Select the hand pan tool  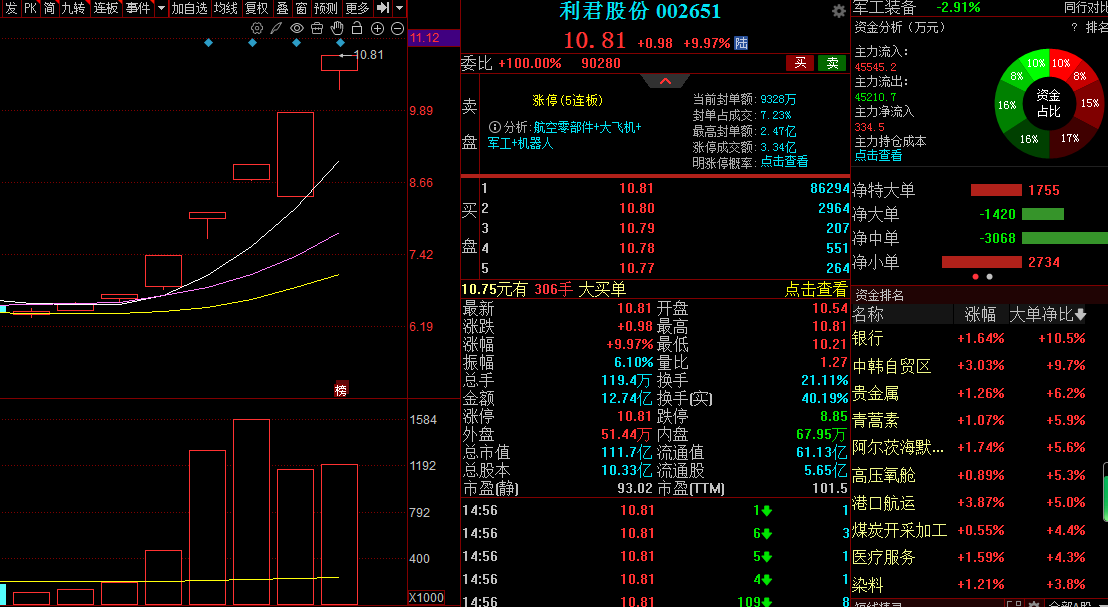[337, 28]
